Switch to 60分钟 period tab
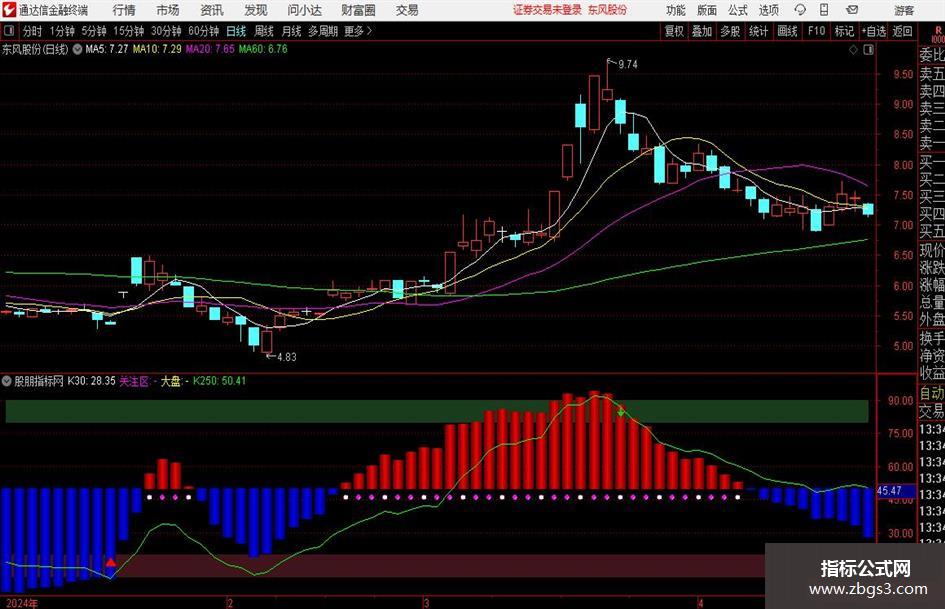This screenshot has height=609, width=945. click(x=204, y=31)
